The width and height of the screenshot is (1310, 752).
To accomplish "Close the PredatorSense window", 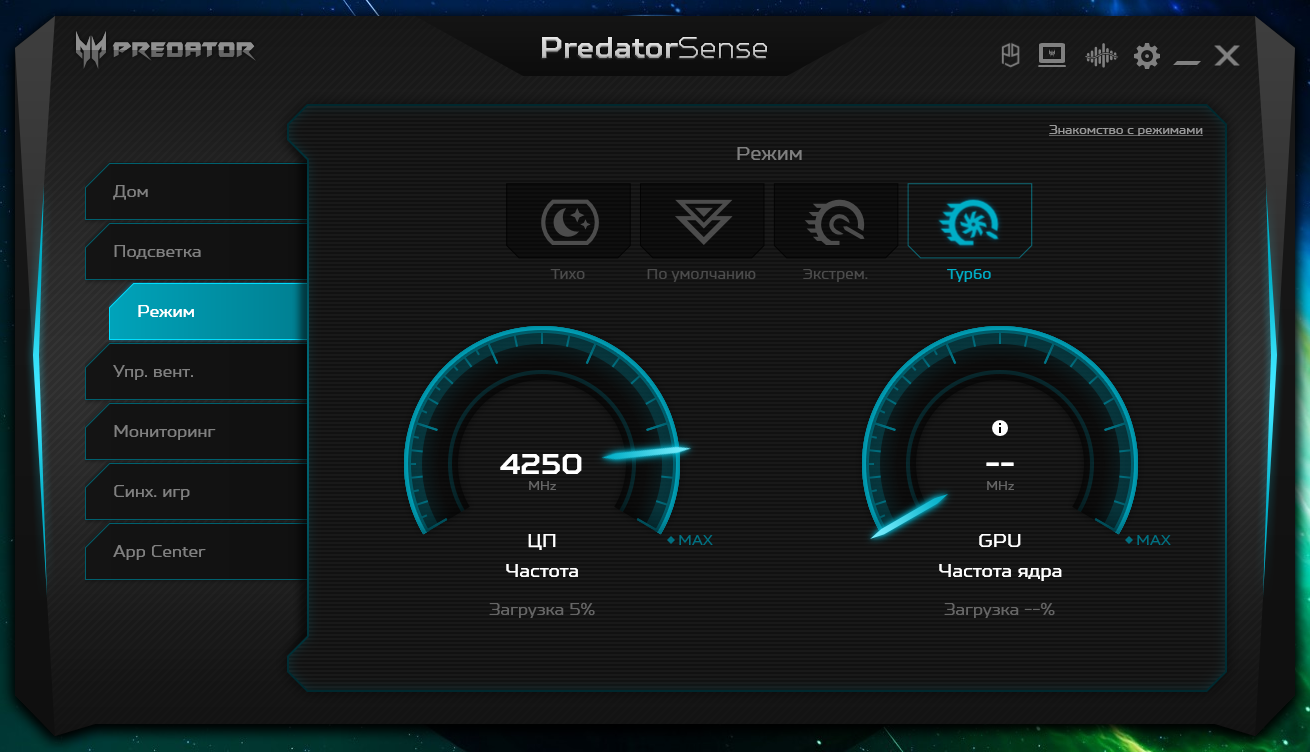I will click(1227, 56).
